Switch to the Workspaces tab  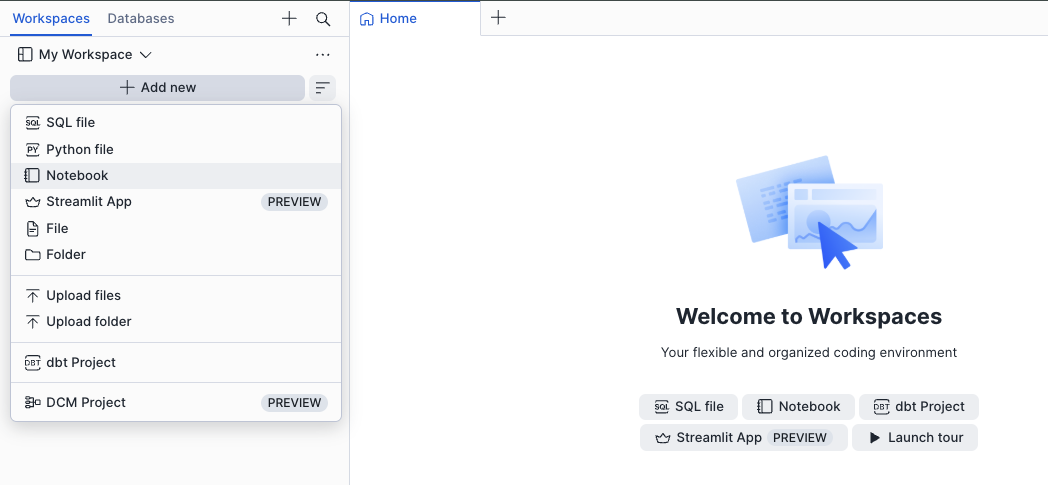(x=51, y=19)
